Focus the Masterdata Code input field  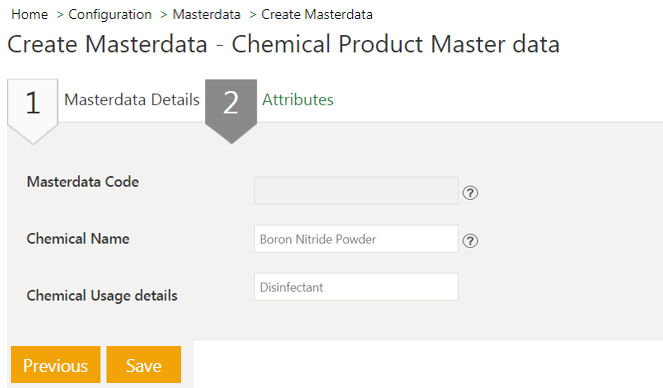[356, 191]
